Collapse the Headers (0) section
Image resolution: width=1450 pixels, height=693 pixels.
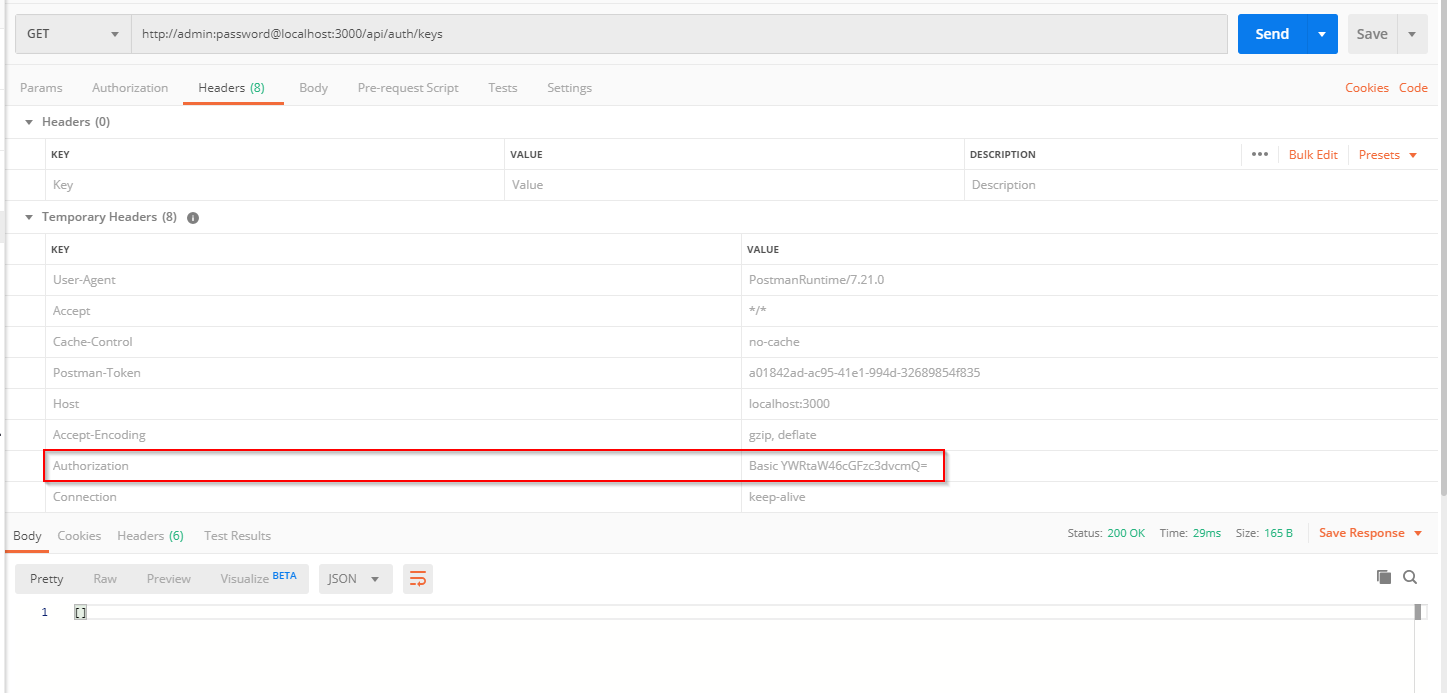pyautogui.click(x=28, y=121)
